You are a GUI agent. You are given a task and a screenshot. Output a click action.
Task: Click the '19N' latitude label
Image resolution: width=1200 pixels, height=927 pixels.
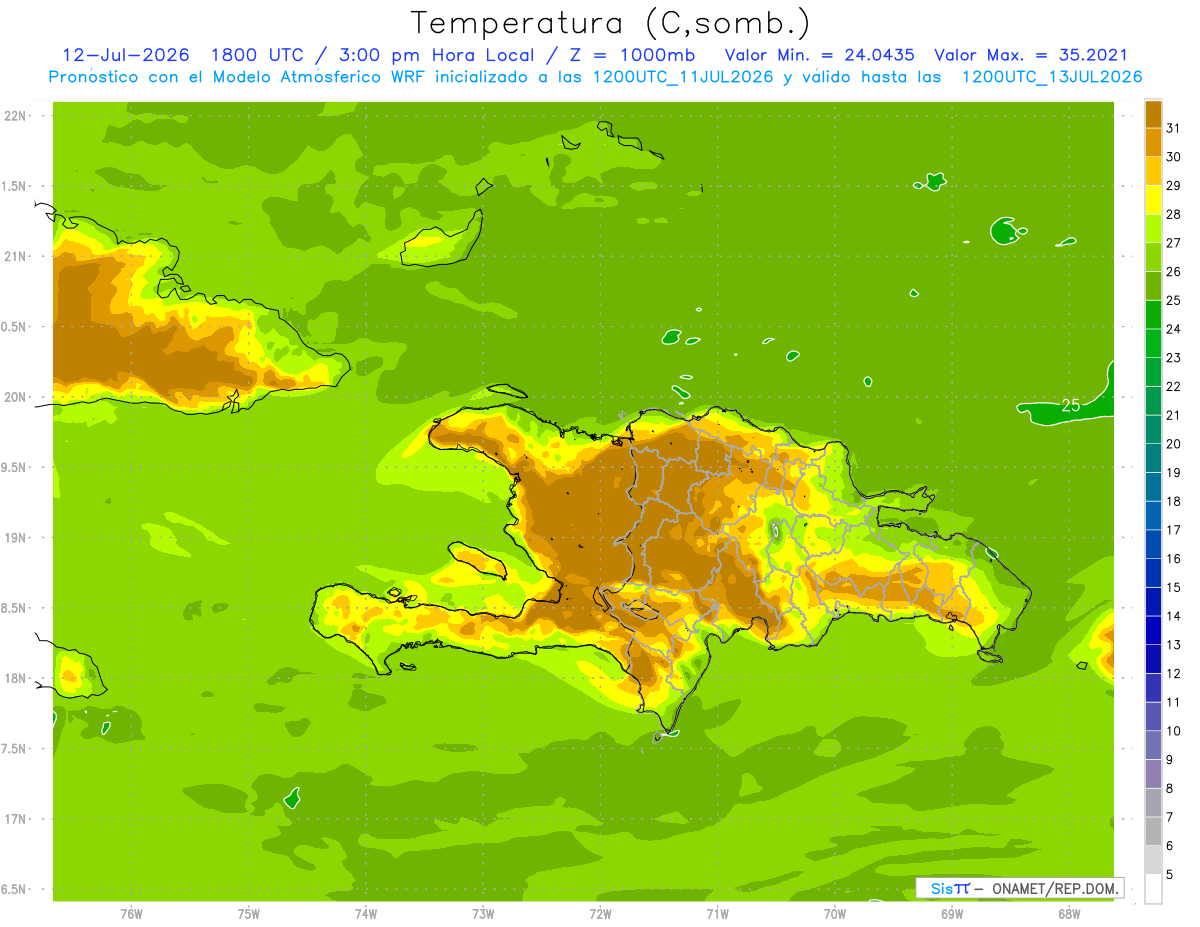(x=15, y=538)
